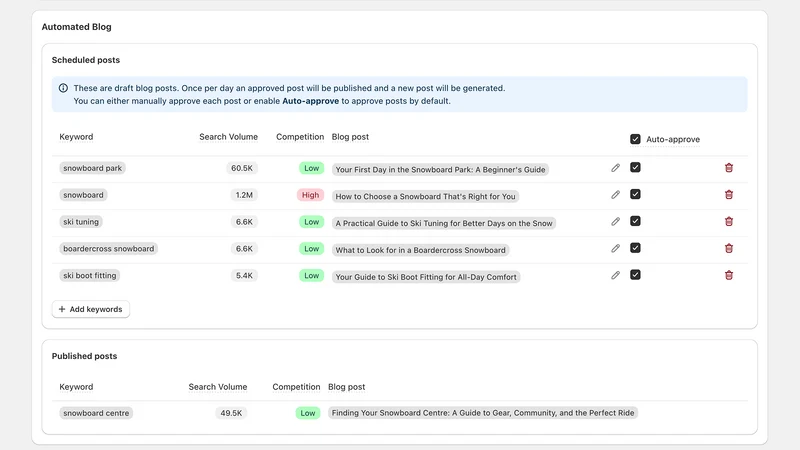This screenshot has height=450, width=800.
Task: Delete the 1.2M snowboard keyword row
Action: 729,195
